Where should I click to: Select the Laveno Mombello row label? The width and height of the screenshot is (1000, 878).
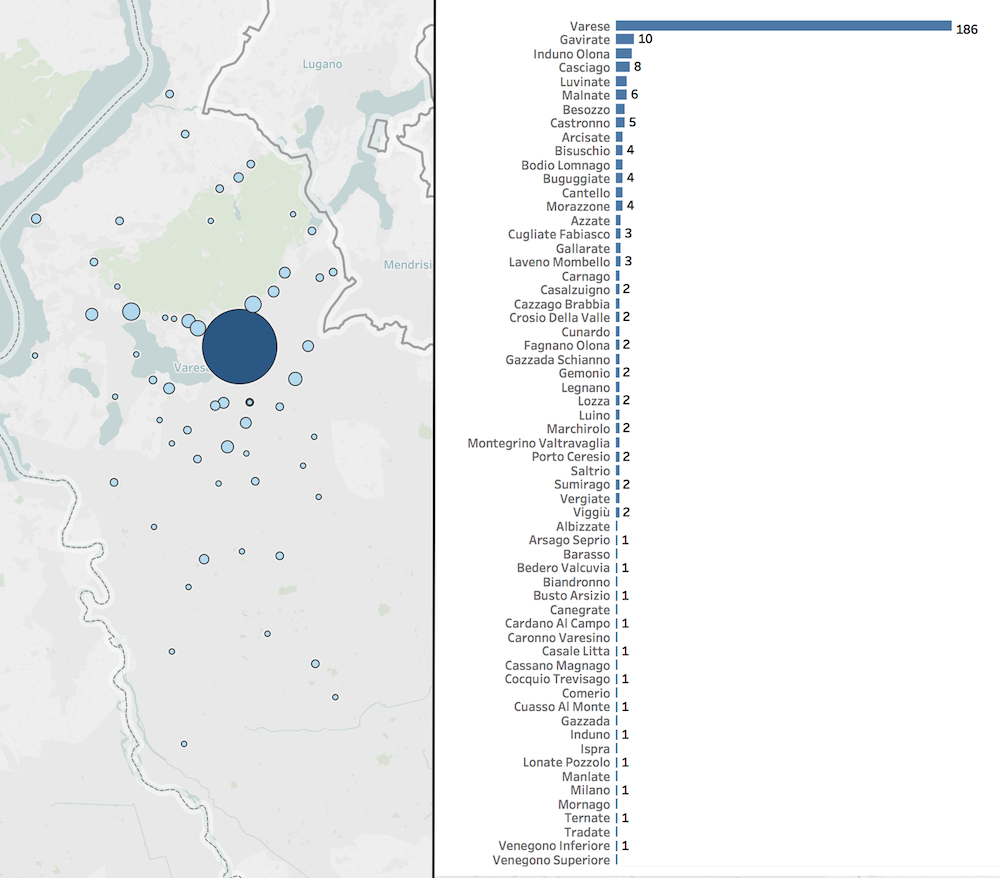coord(559,262)
